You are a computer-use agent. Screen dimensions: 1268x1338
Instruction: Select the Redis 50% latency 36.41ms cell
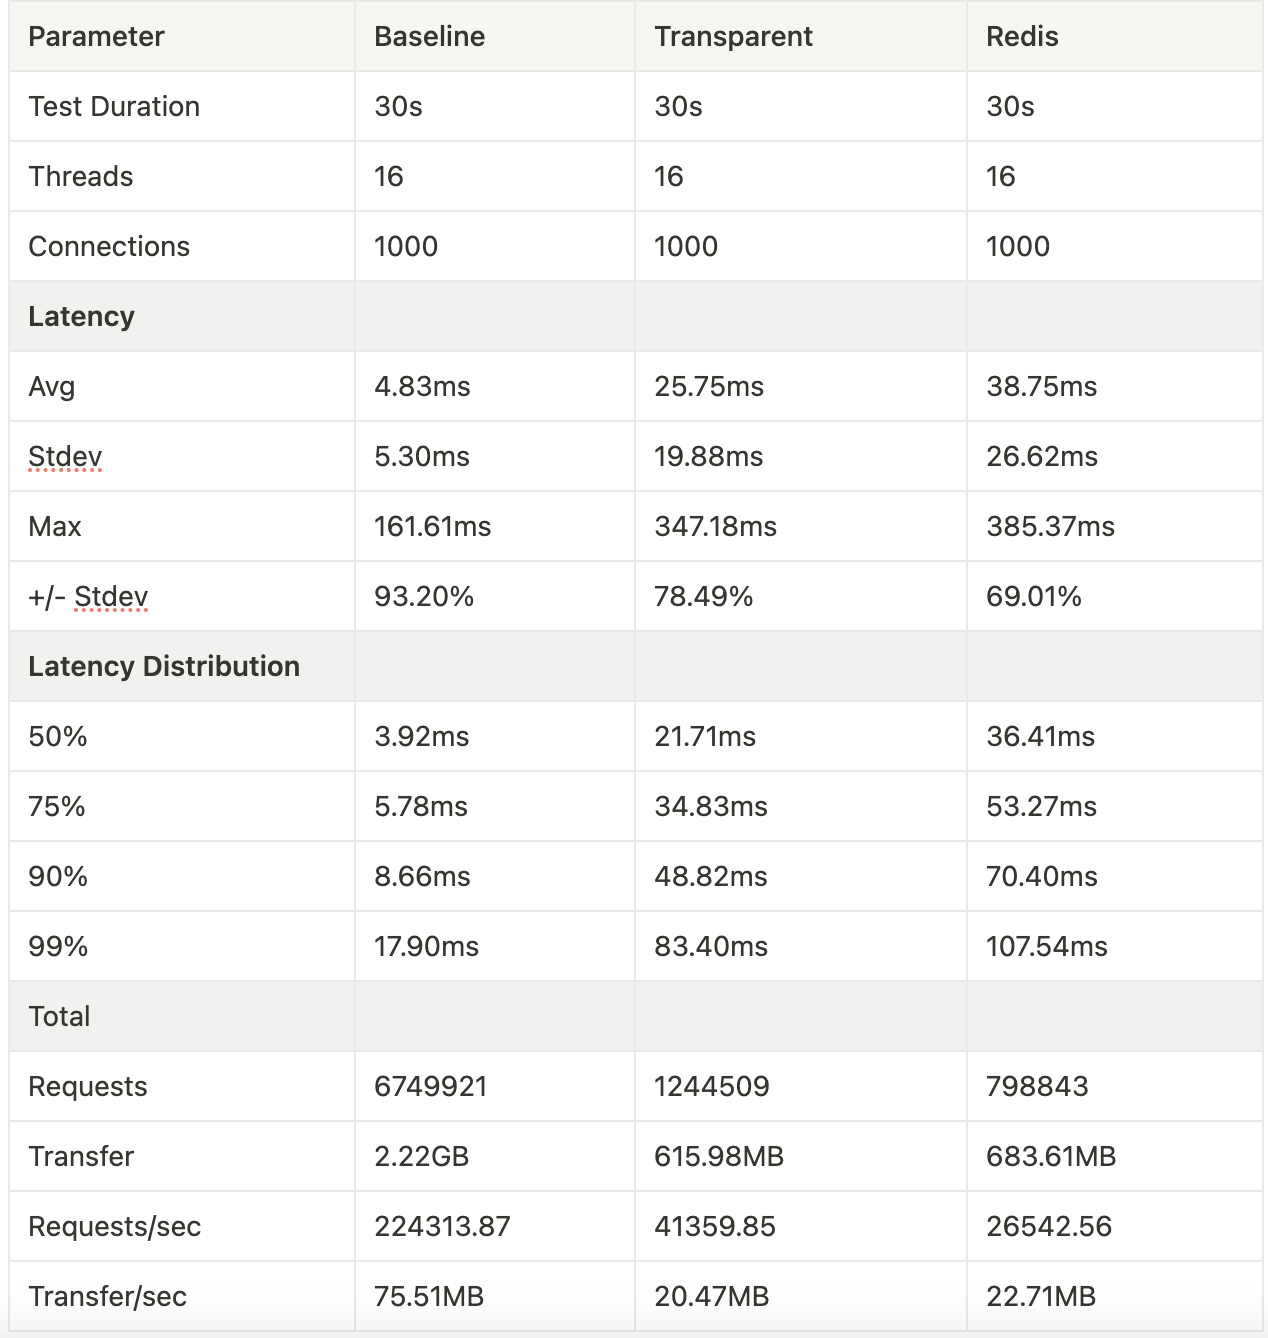point(1040,737)
